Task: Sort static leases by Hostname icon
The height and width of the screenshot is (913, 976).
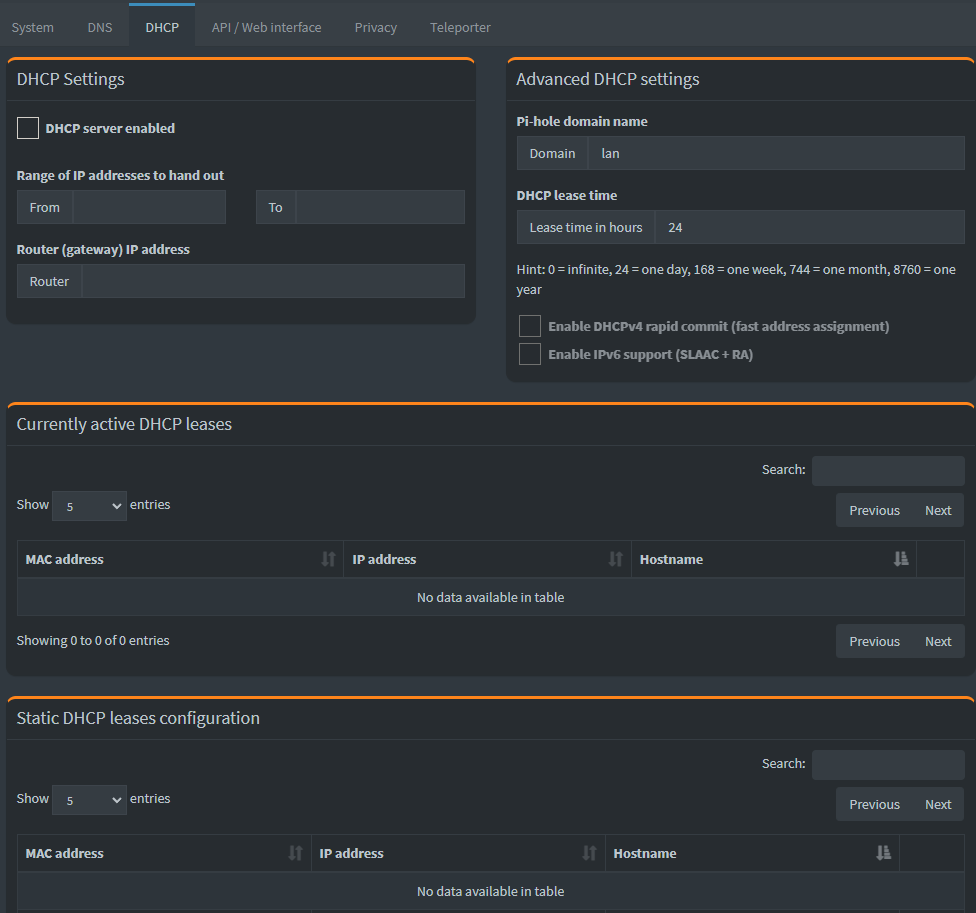Action: 883,853
